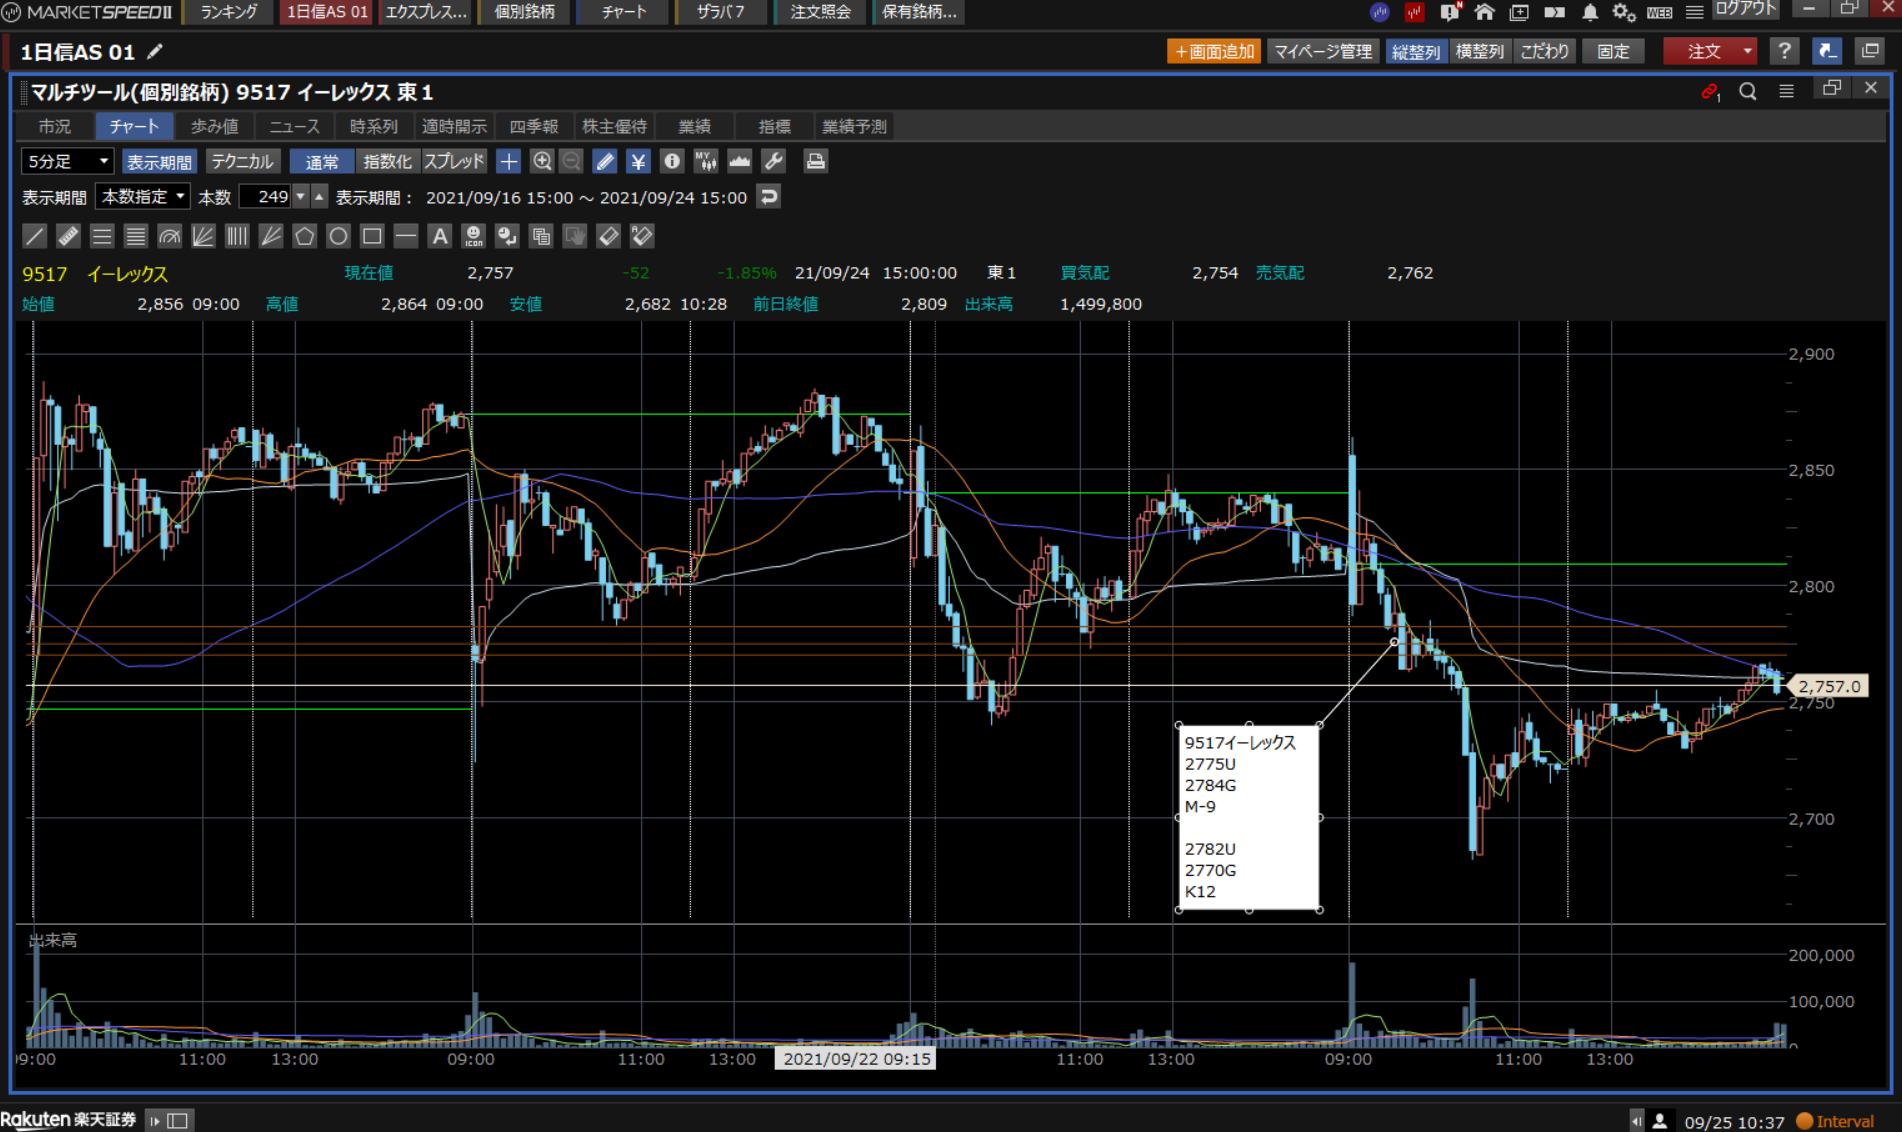This screenshot has width=1902, height=1132.
Task: Enable 横整列 layout arrangement
Action: coord(1479,51)
